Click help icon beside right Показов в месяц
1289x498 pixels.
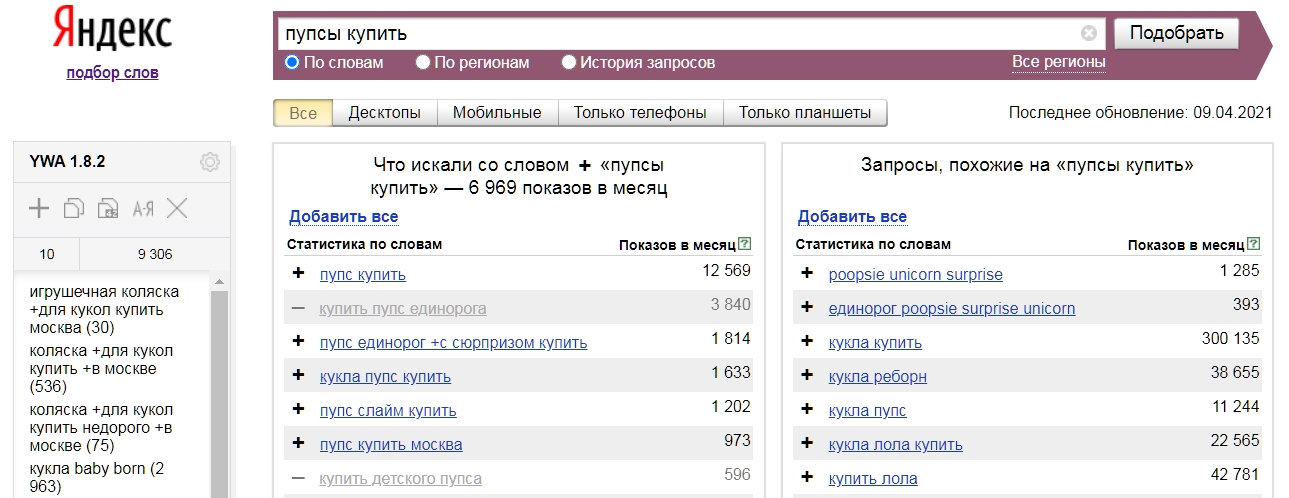point(1254,244)
